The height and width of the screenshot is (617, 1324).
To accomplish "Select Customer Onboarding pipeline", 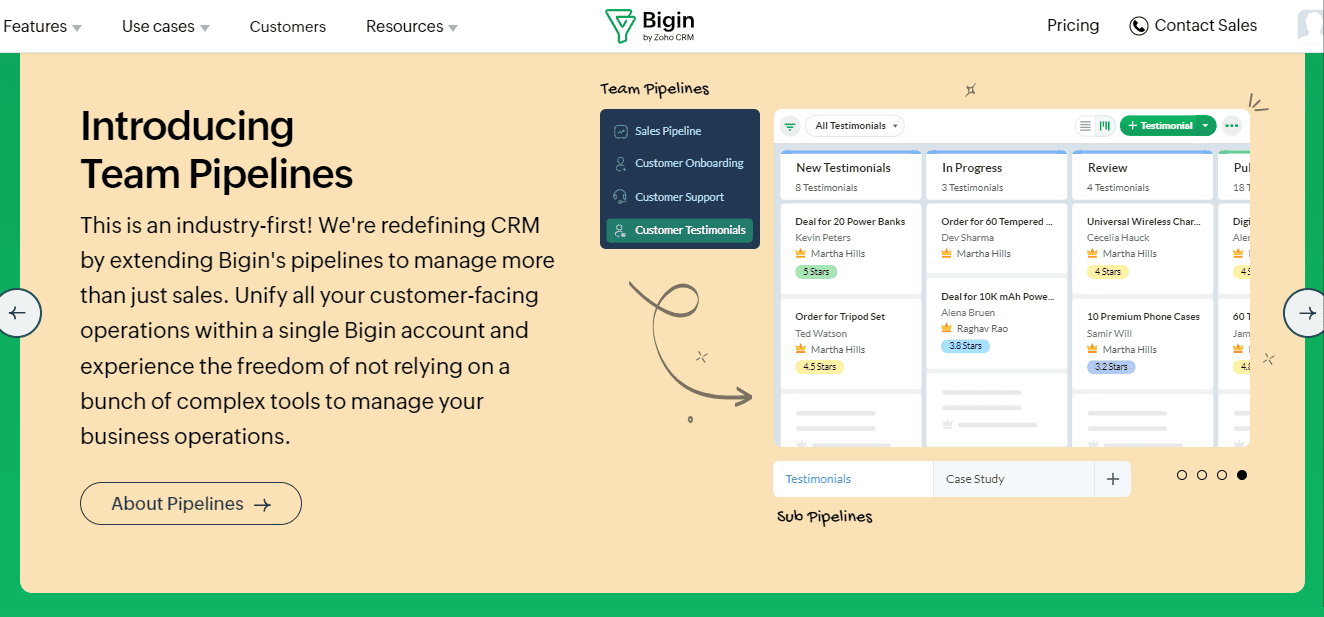I will [679, 163].
